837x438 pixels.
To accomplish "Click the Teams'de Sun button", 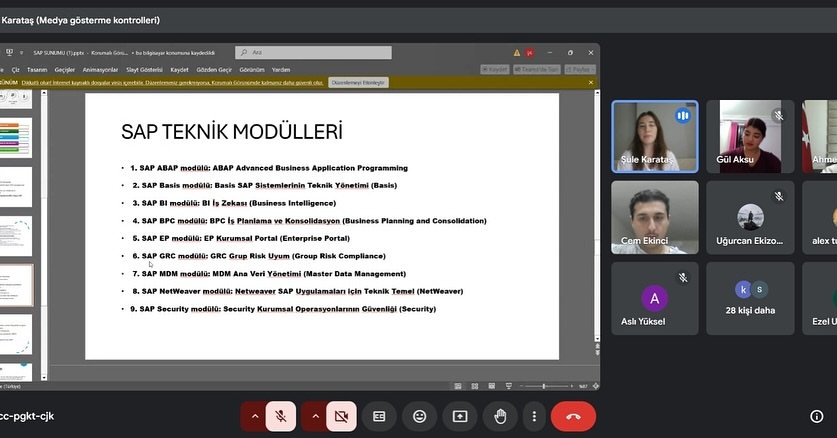I will 536,70.
